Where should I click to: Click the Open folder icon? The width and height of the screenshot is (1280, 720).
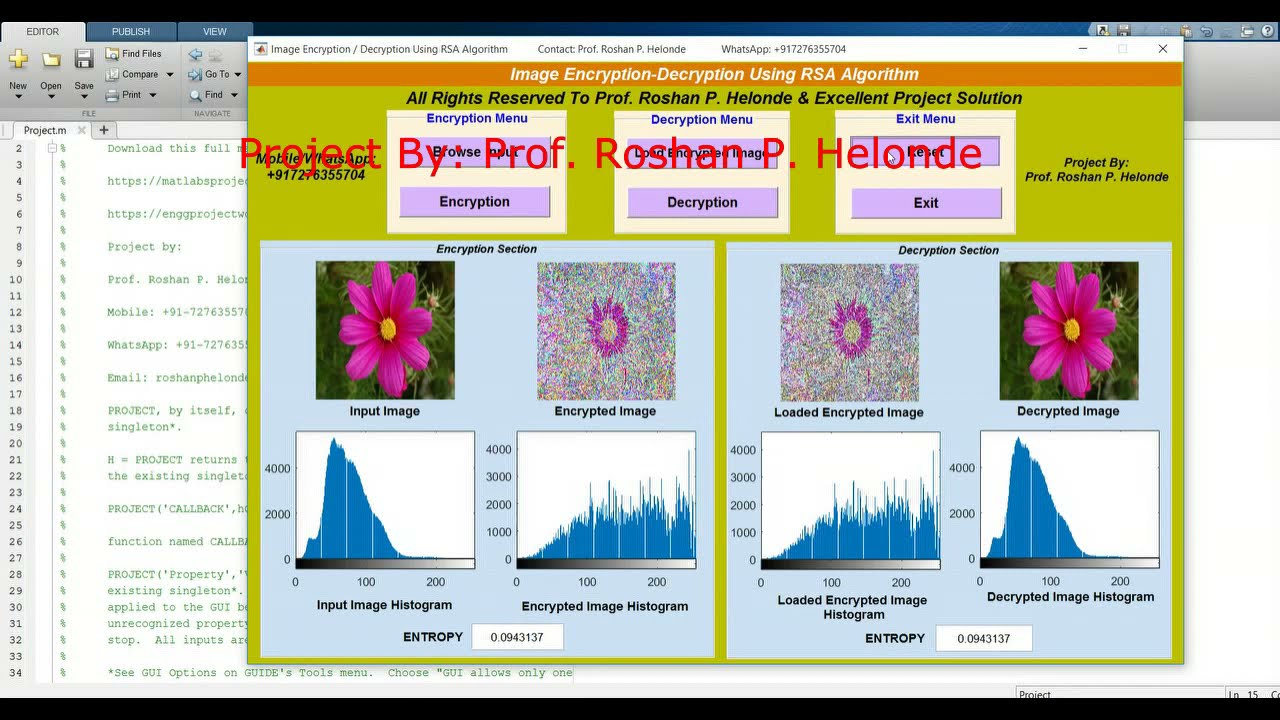point(51,60)
